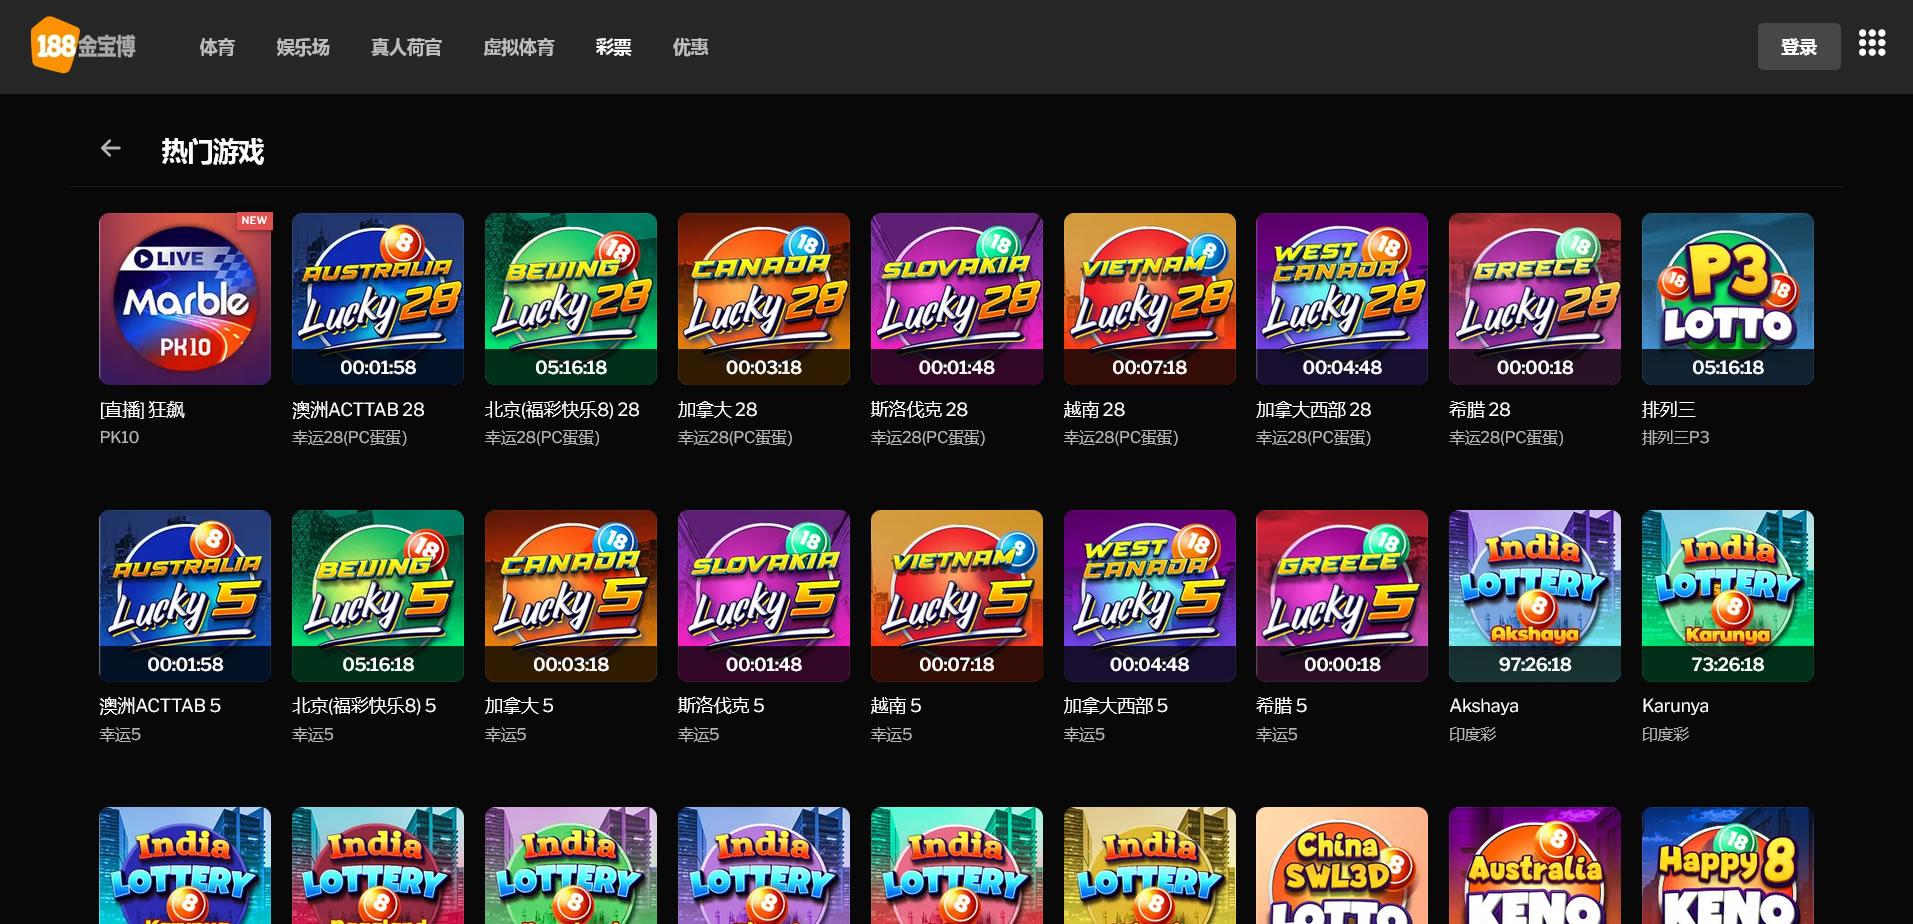Click the 越南 28 title text

pyautogui.click(x=1094, y=410)
